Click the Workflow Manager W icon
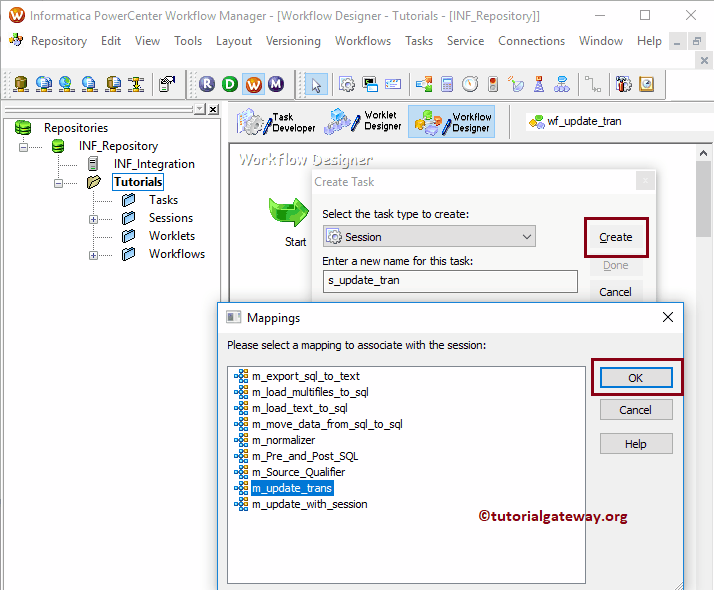Image resolution: width=714 pixels, height=590 pixels. pos(254,84)
